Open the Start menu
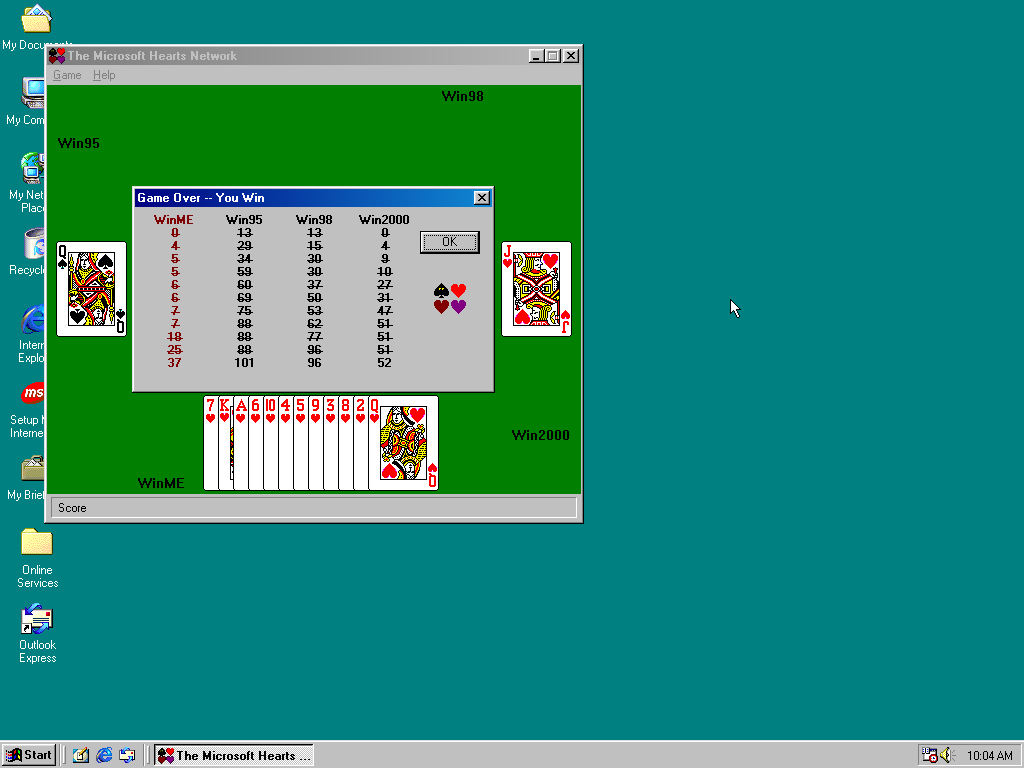Image resolution: width=1024 pixels, height=768 pixels. pyautogui.click(x=29, y=755)
